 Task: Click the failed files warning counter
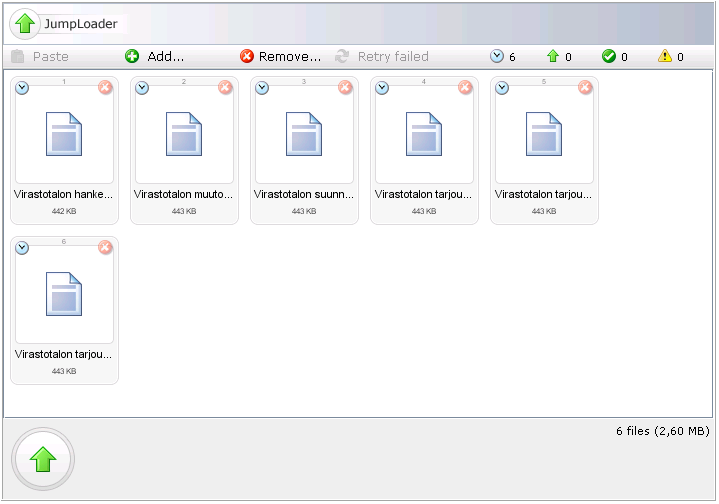tap(671, 56)
